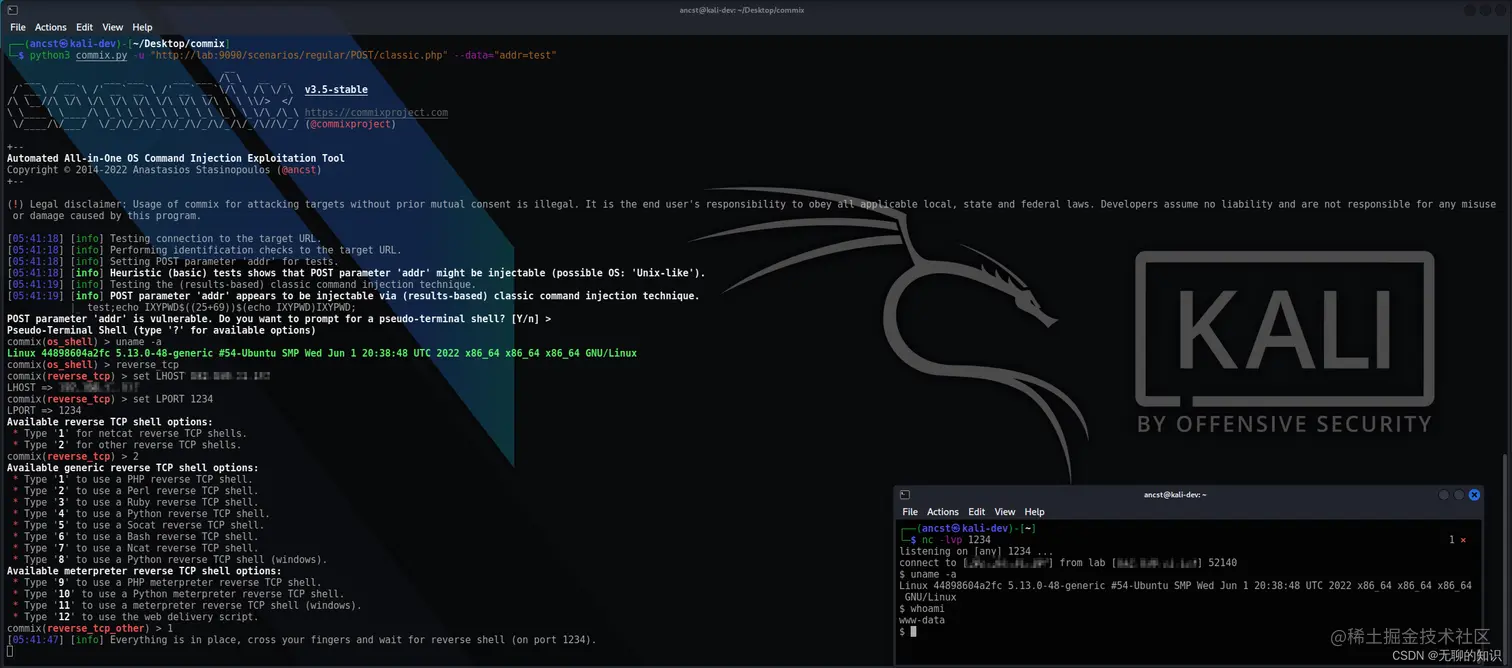Screen dimensions: 1512x668
Task: Close the netcat terminal window
Action: pyautogui.click(x=1474, y=495)
